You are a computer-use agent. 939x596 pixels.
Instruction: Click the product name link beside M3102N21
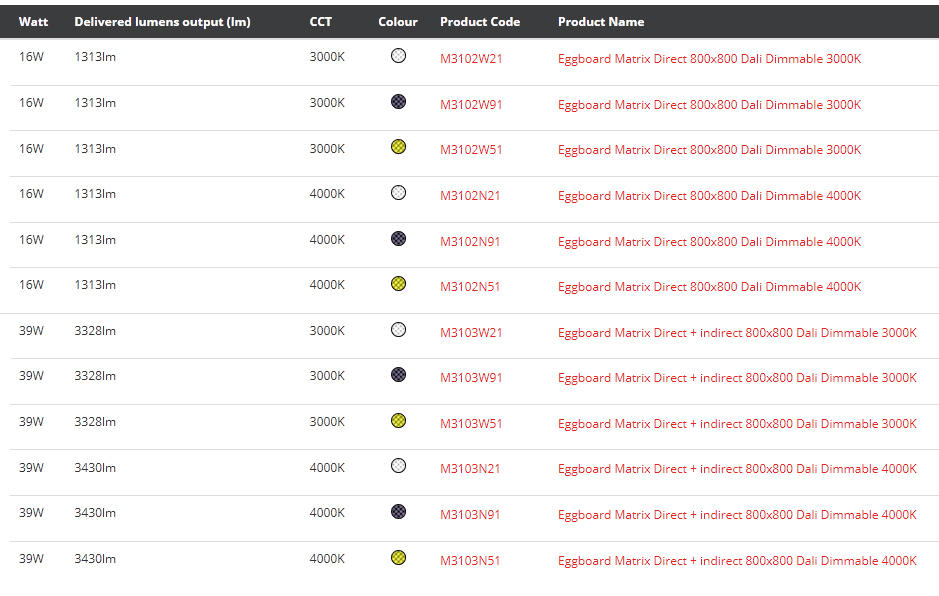(709, 196)
